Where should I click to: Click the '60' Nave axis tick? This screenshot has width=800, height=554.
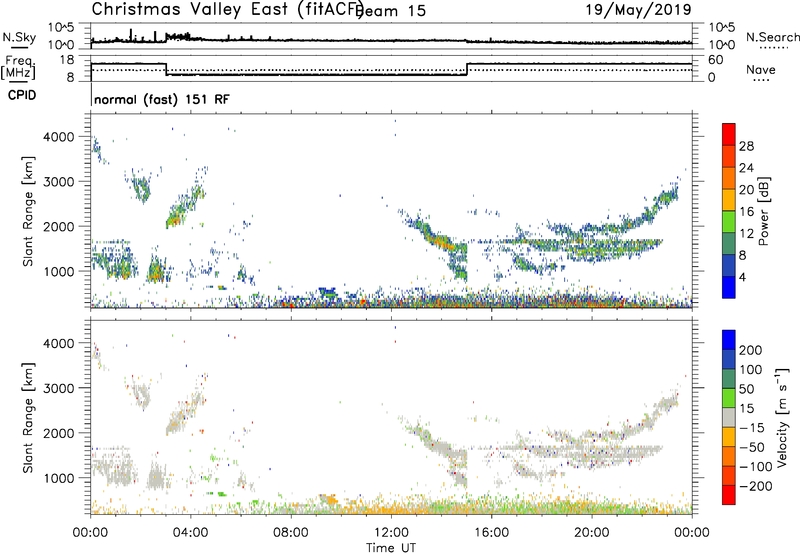[716, 60]
